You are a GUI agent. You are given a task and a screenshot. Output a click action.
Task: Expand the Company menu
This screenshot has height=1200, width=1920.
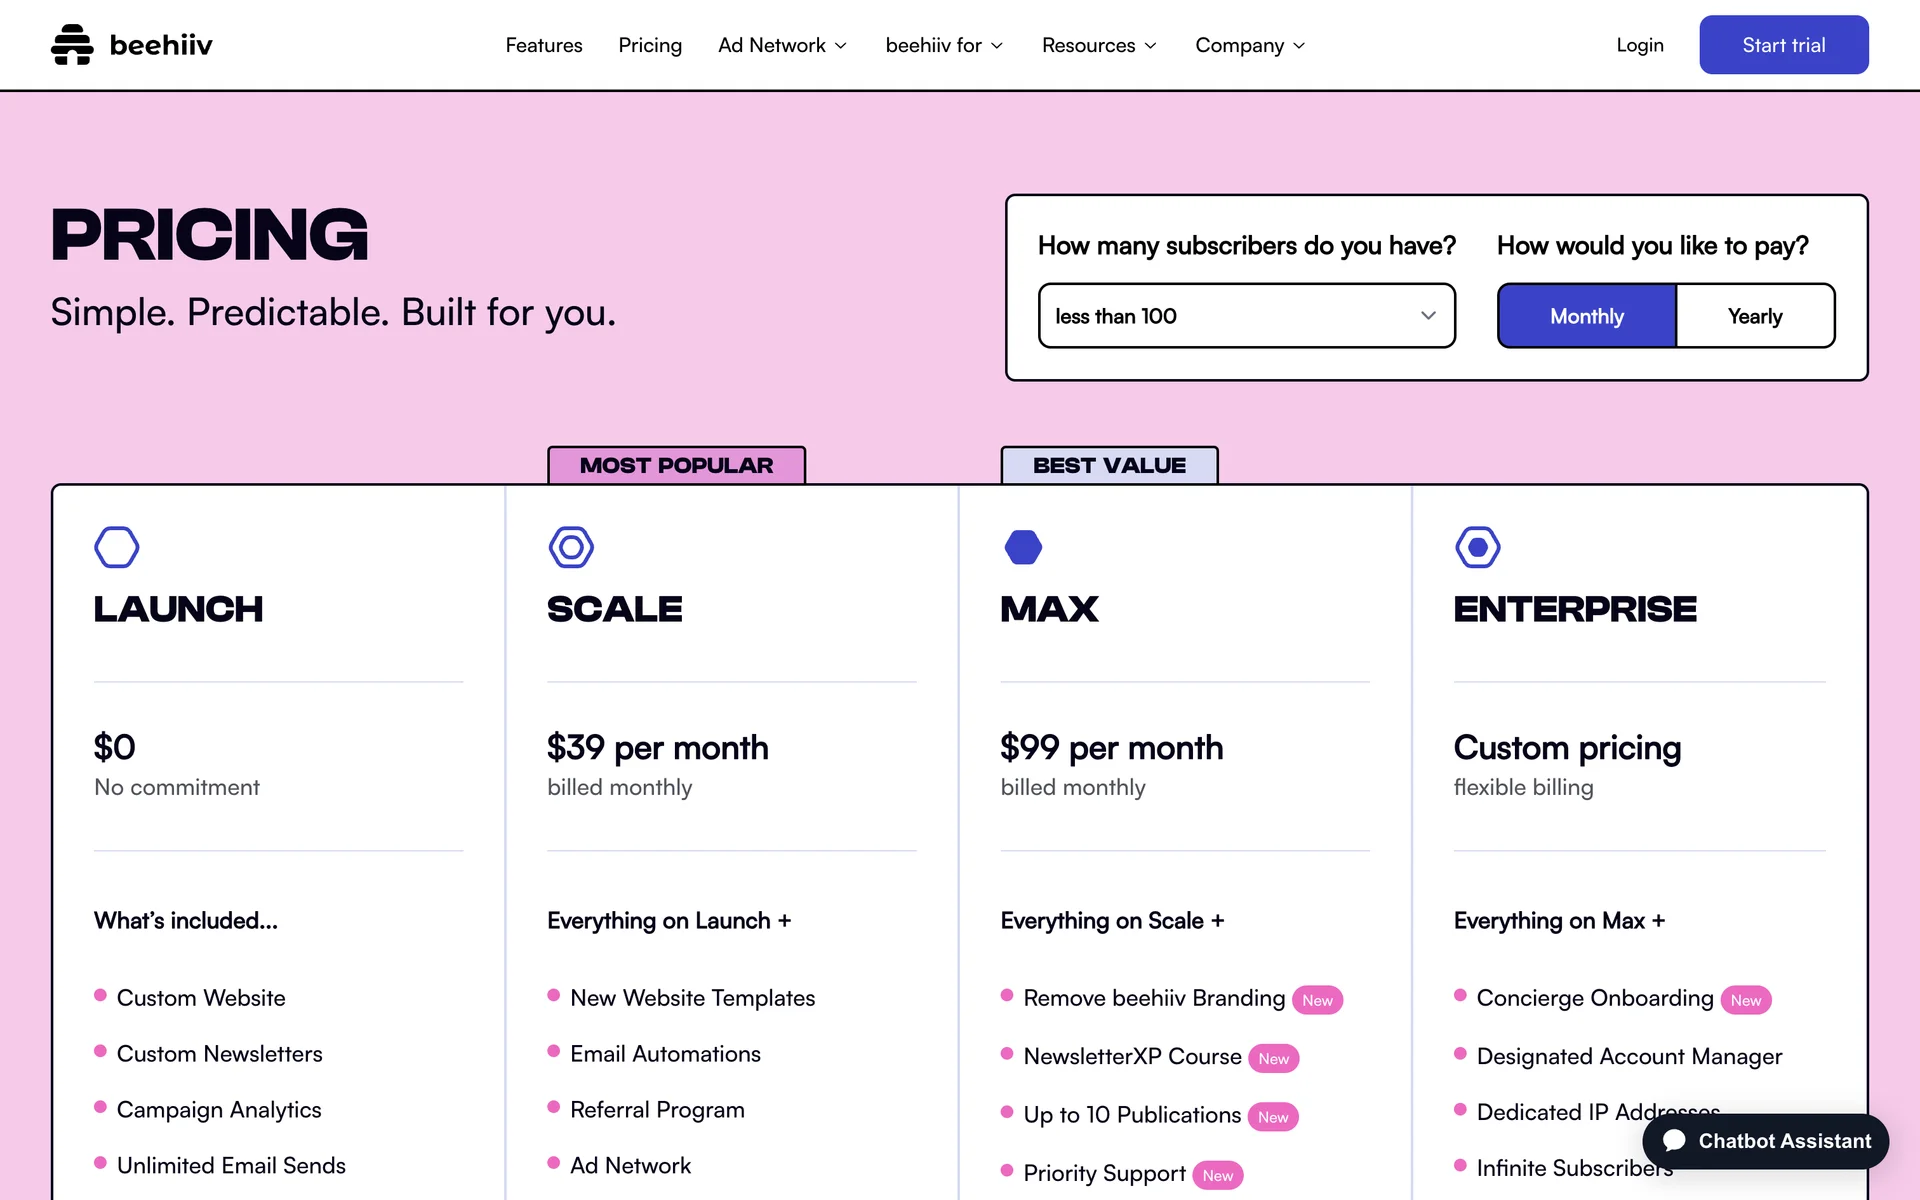(x=1249, y=45)
